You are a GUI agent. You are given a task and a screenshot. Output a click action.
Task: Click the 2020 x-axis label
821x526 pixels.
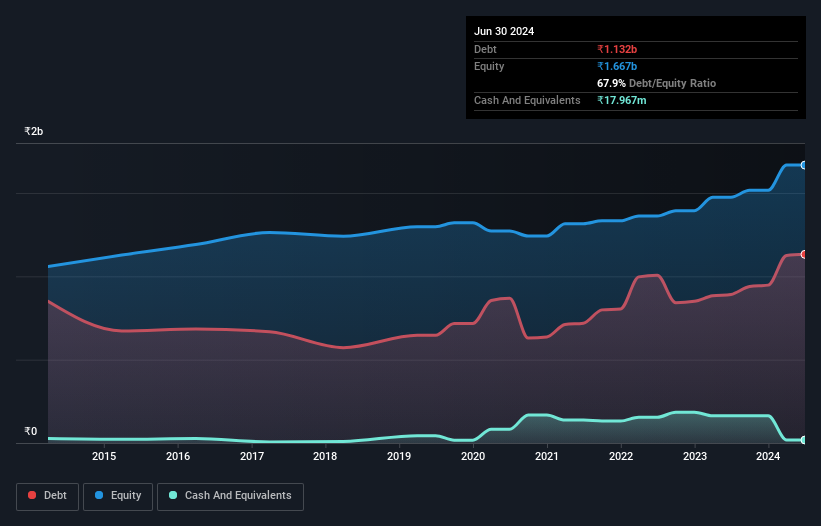pyautogui.click(x=473, y=456)
